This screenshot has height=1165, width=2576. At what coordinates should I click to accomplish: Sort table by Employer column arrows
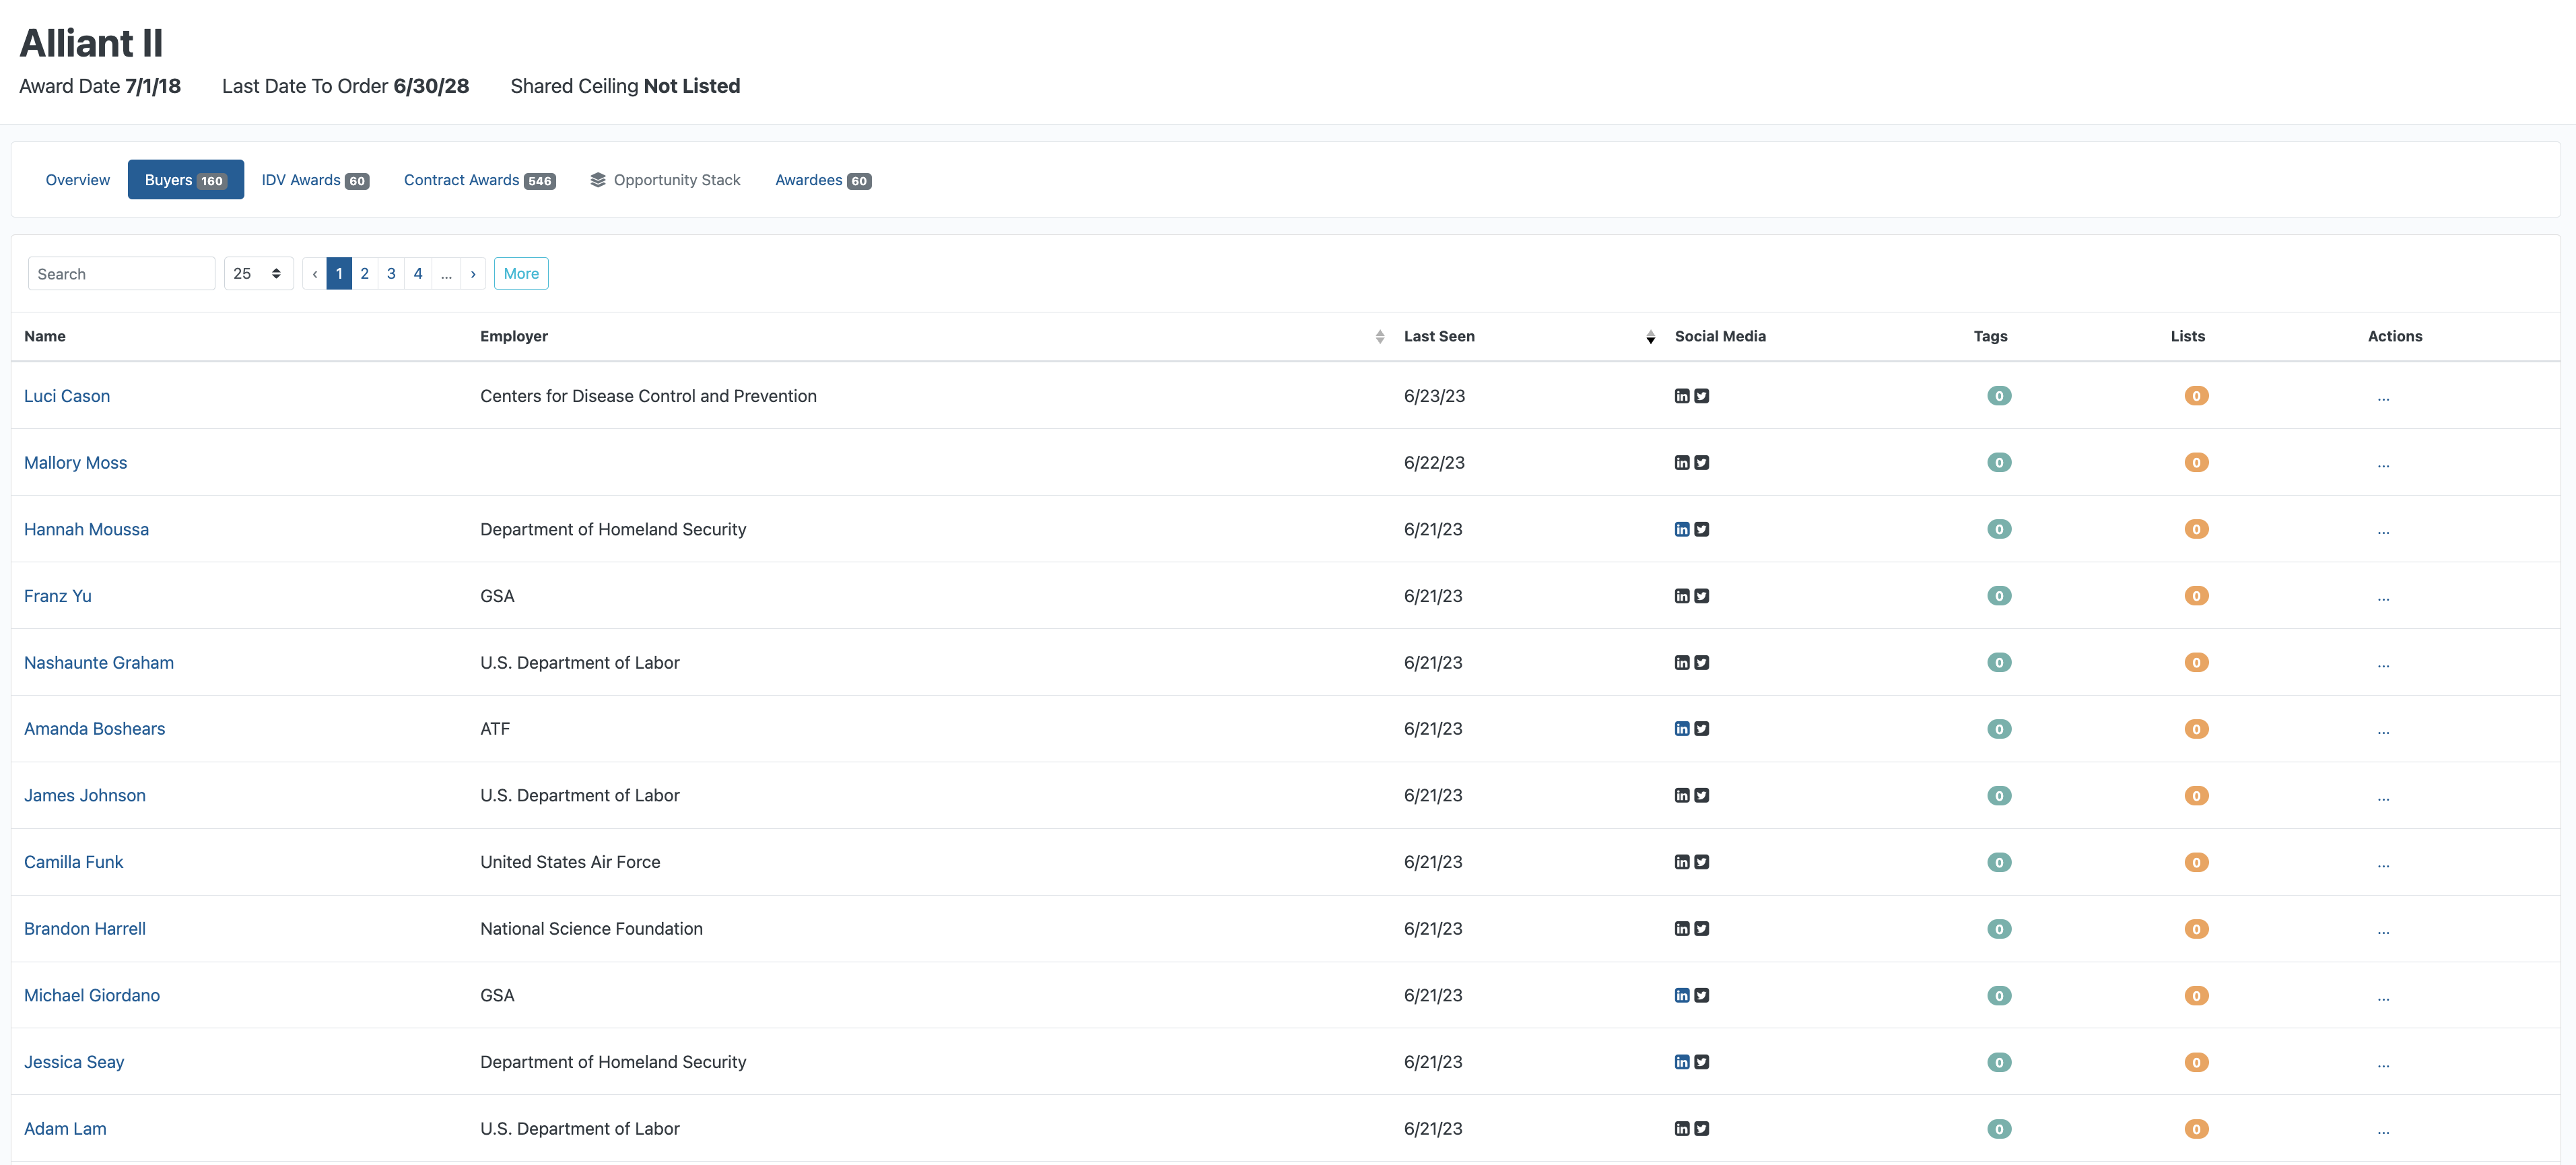point(1379,337)
